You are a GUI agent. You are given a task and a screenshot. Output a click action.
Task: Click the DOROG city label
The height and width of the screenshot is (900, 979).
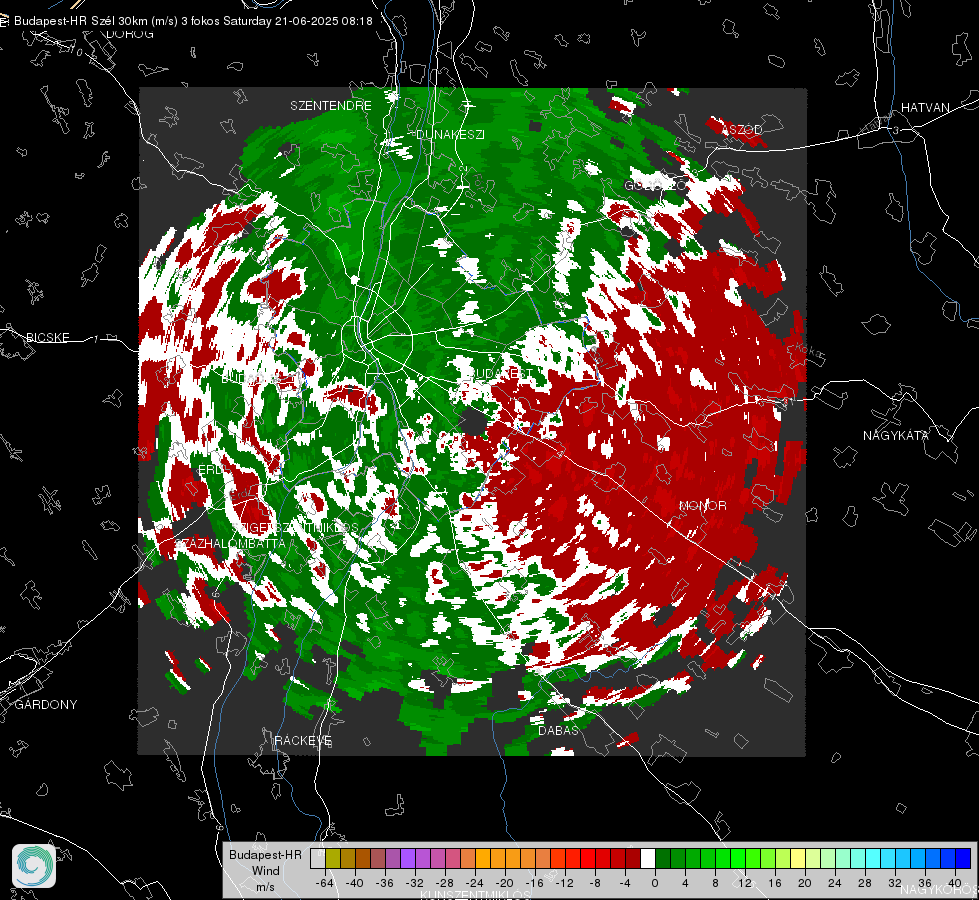click(x=130, y=34)
